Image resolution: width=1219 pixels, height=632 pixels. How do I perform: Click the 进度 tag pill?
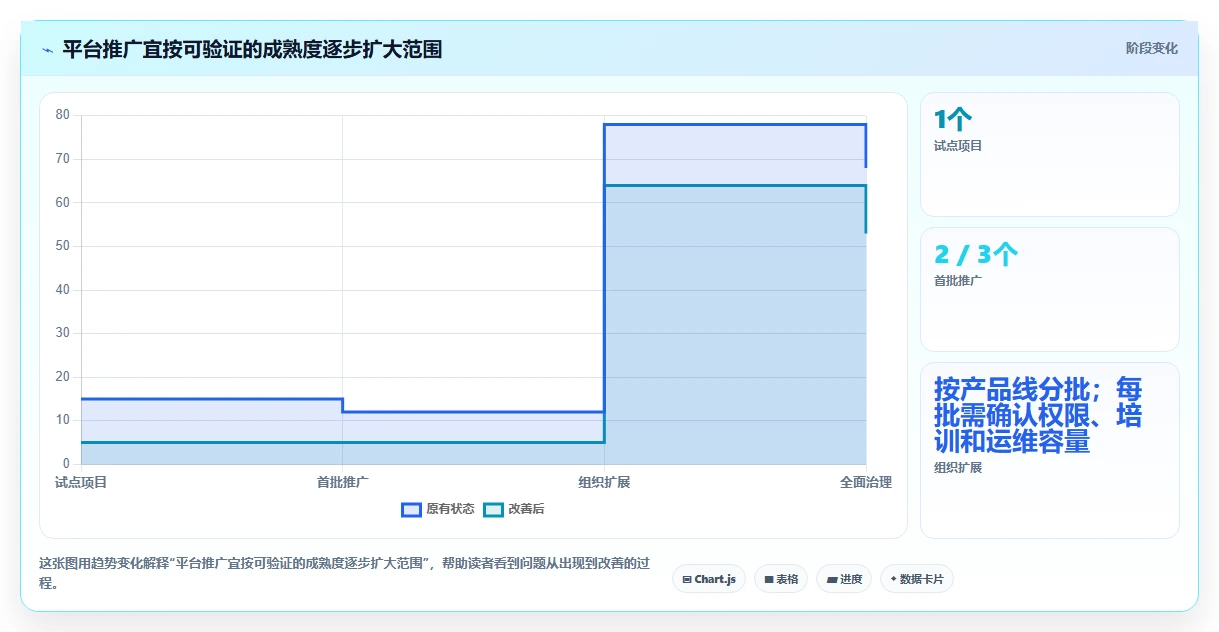tap(844, 579)
